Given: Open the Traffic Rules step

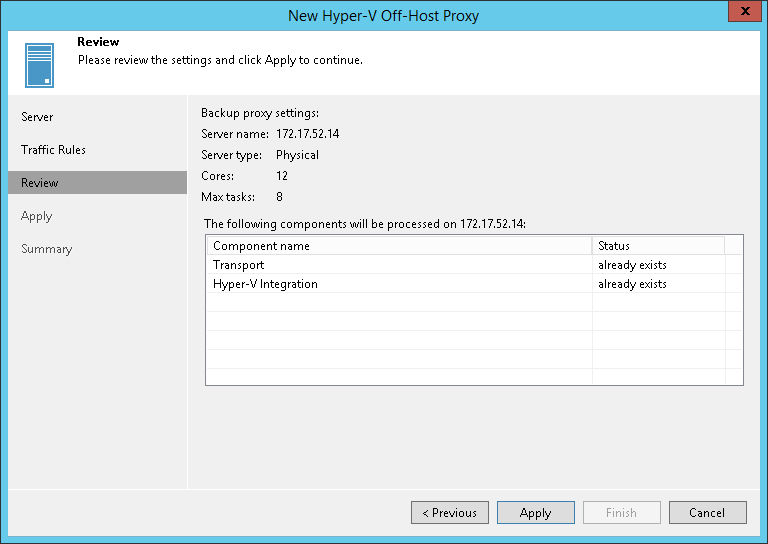Looking at the screenshot, I should click(x=54, y=150).
